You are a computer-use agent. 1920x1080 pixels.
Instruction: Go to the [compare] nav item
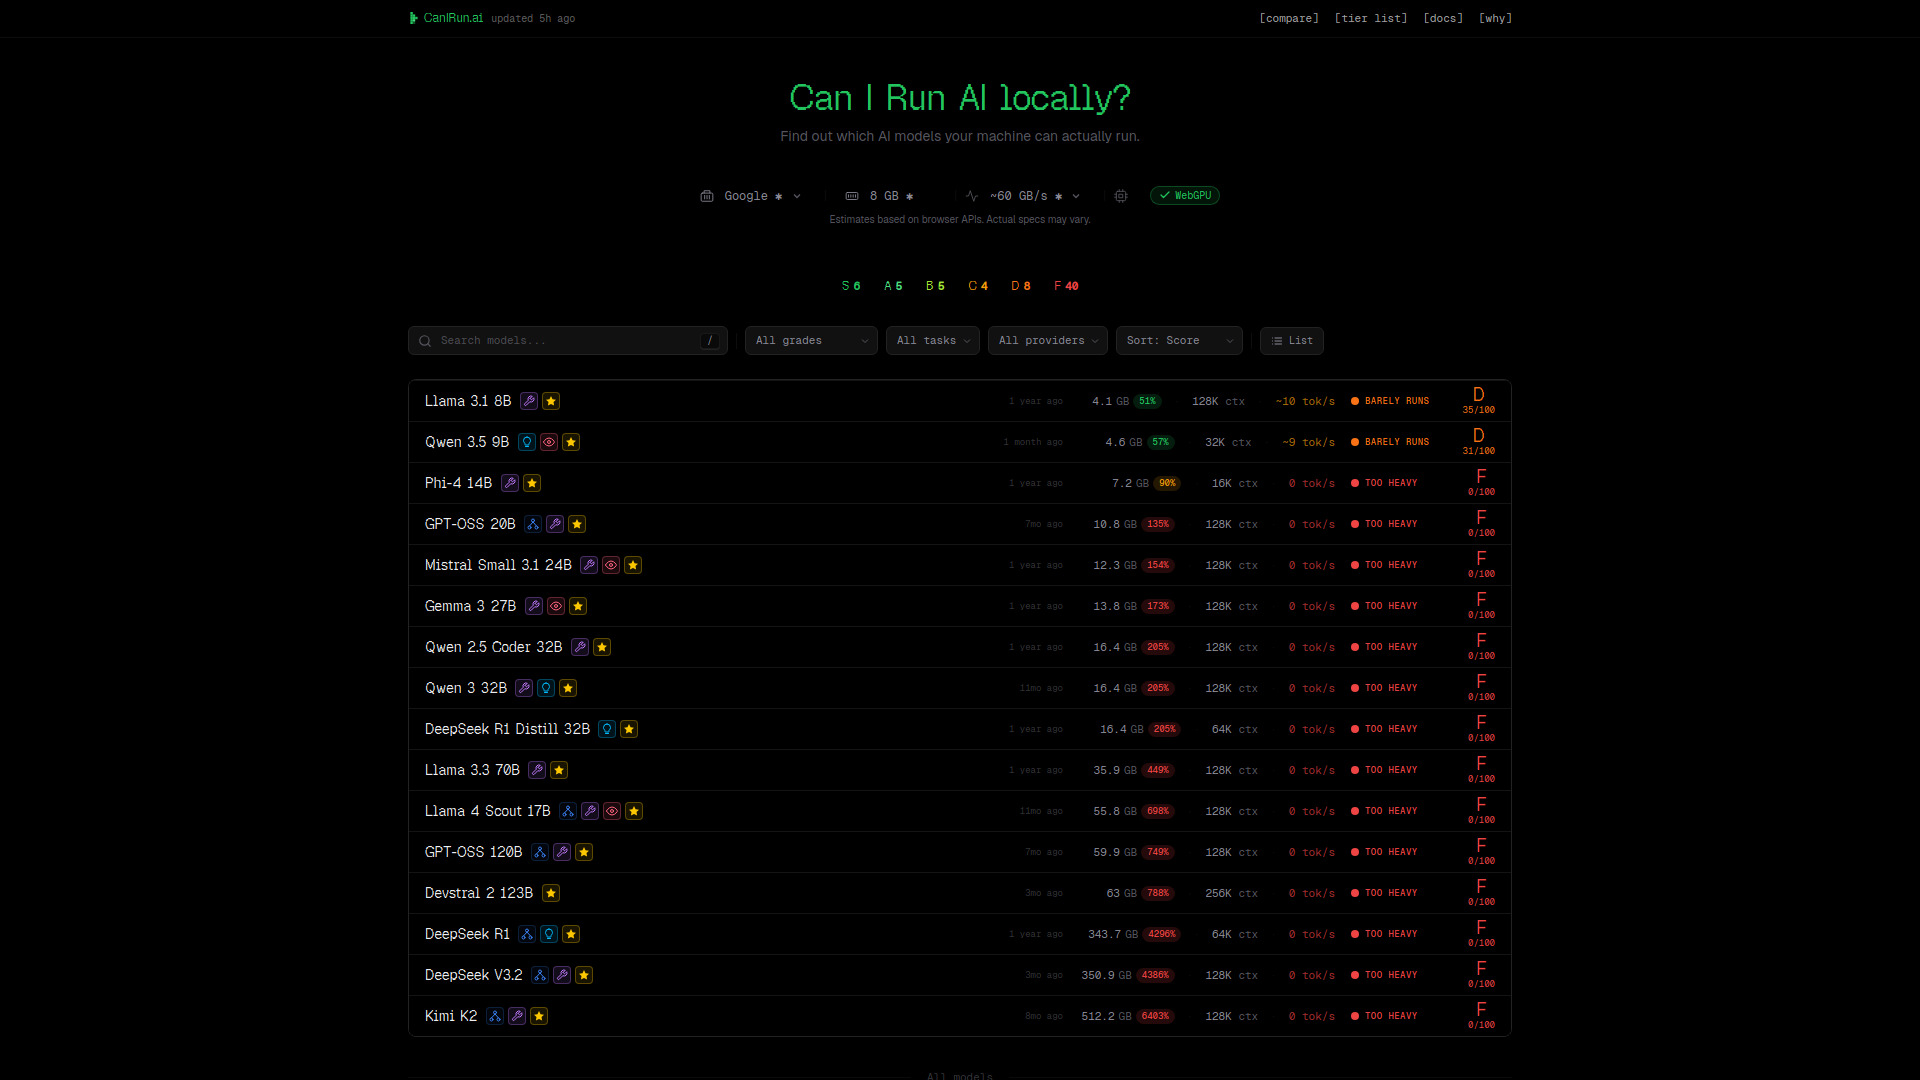coord(1288,18)
